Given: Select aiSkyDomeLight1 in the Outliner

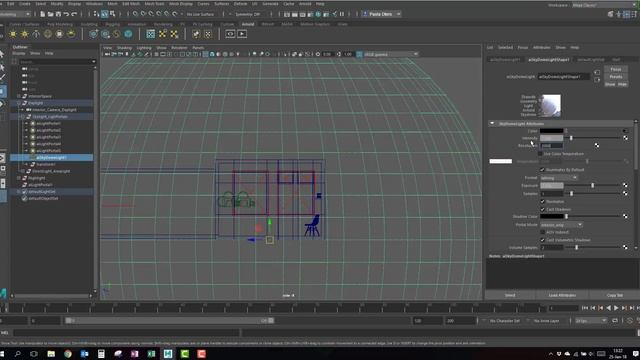Looking at the screenshot, I should 52,158.
